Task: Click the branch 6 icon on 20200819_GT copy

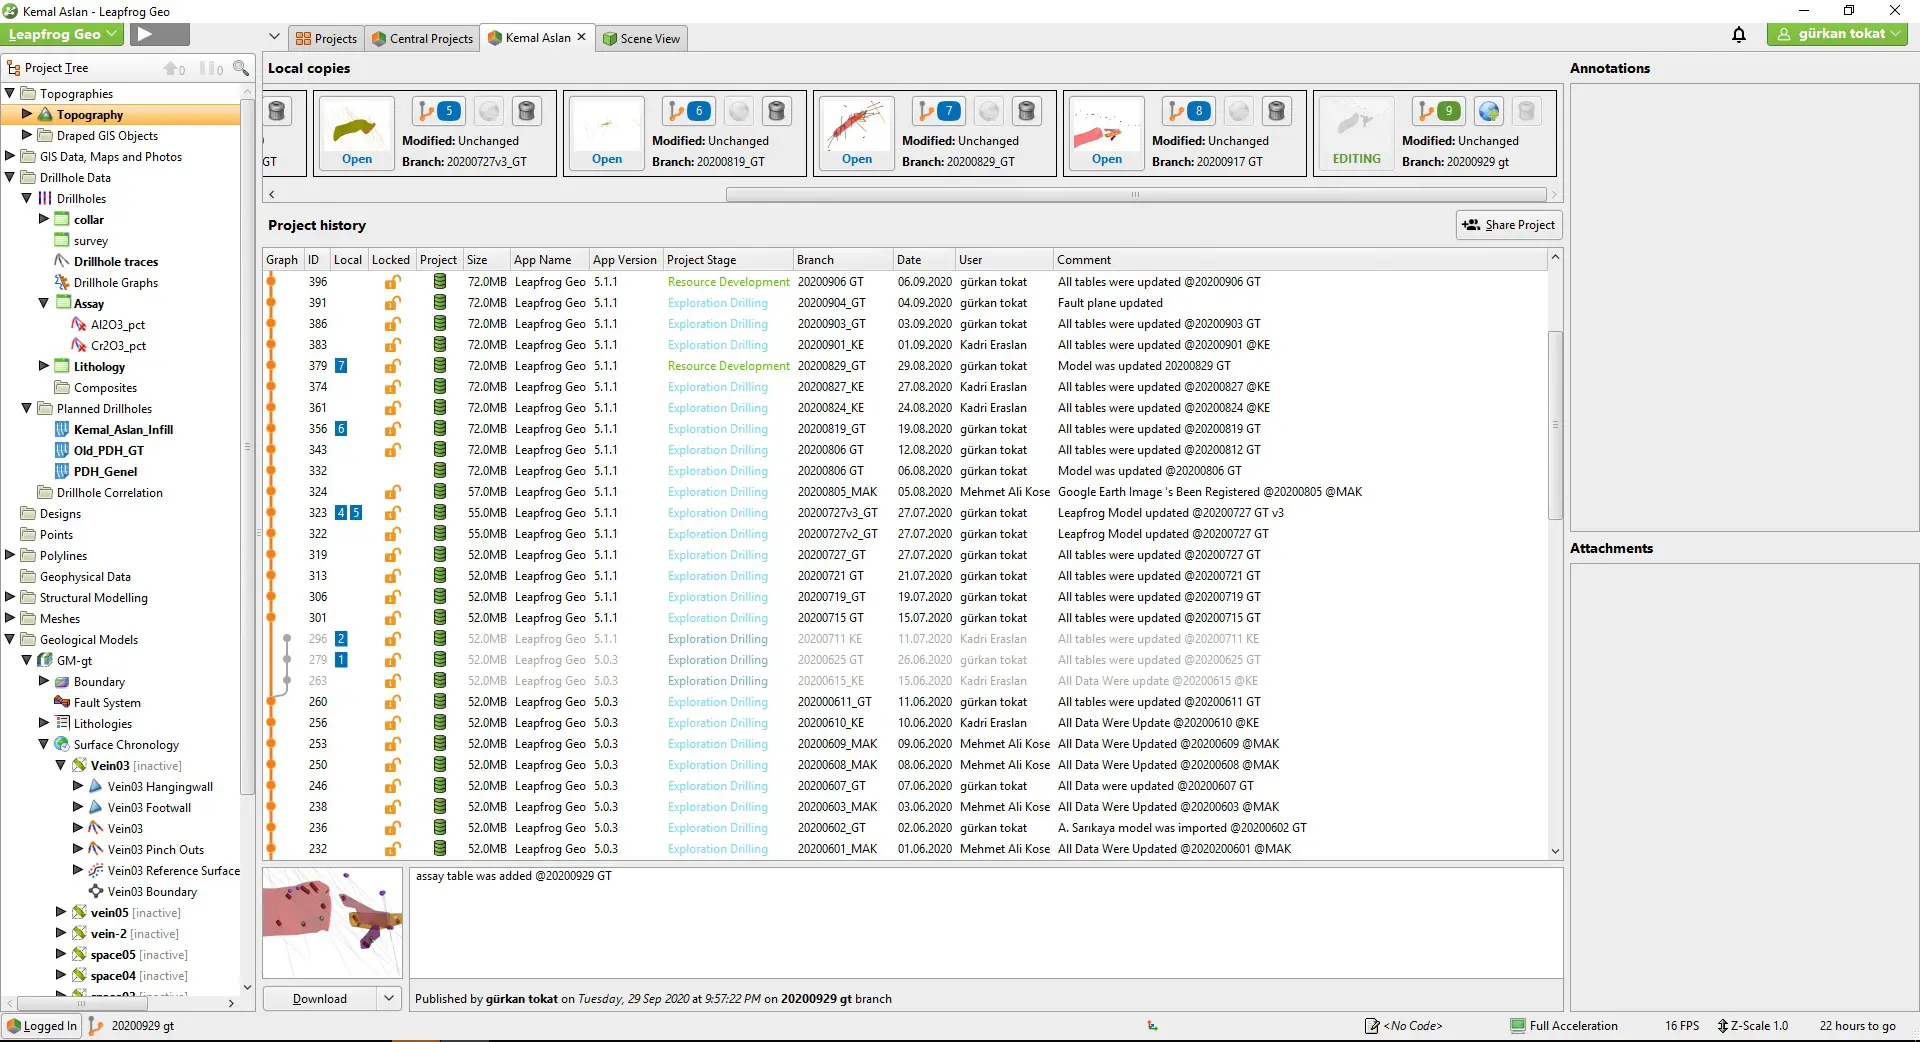Action: click(688, 111)
